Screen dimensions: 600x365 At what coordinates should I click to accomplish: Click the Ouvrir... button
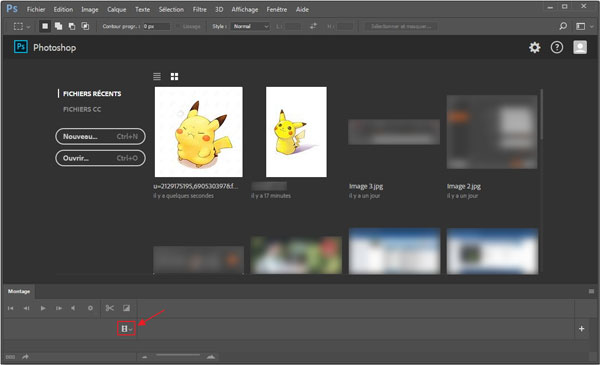tap(100, 158)
